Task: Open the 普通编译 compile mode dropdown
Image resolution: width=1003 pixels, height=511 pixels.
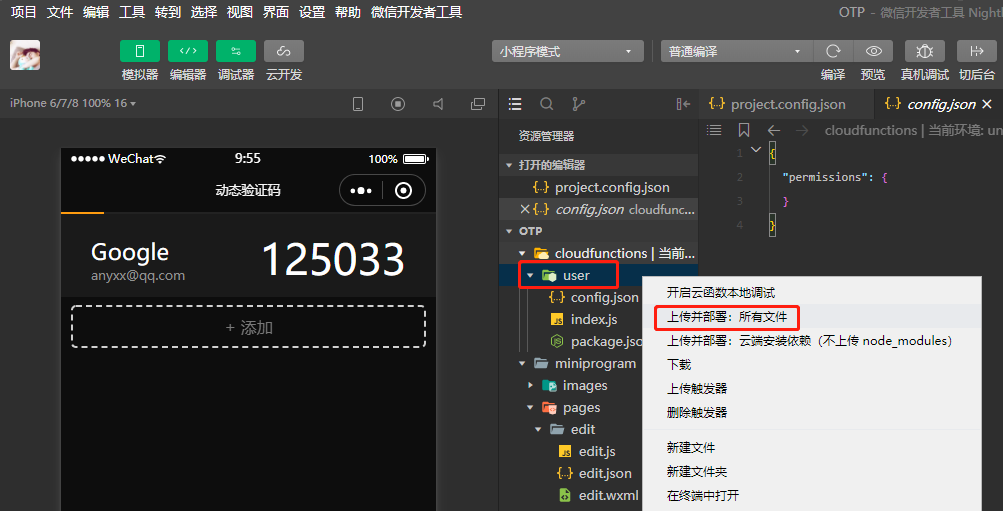Action: coord(736,51)
